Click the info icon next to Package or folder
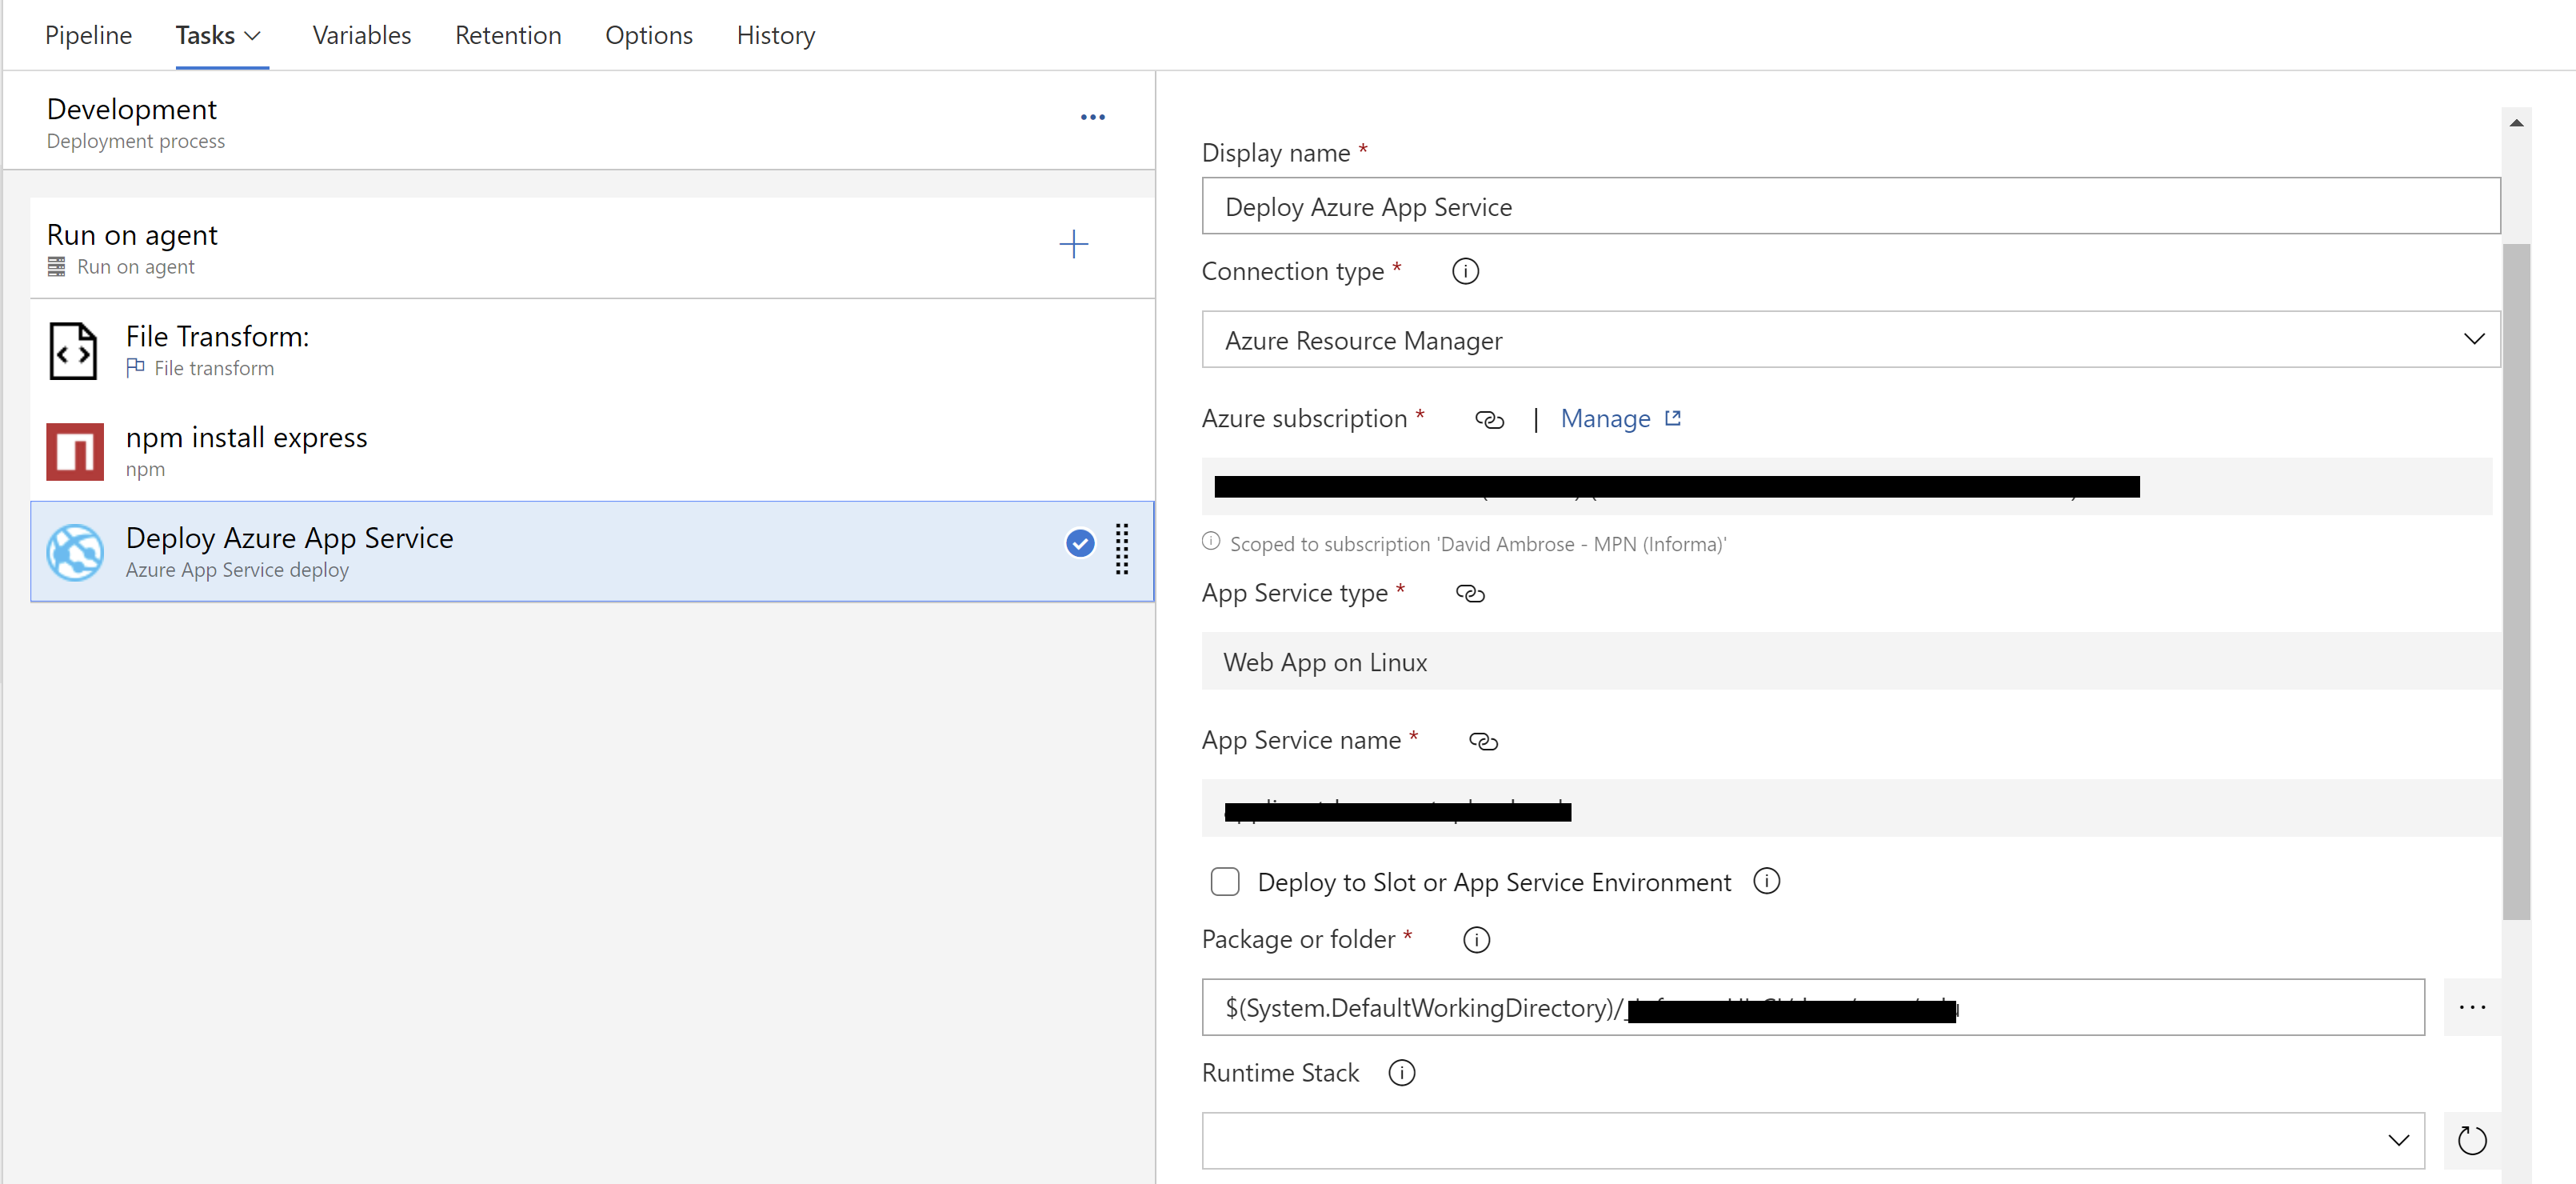This screenshot has height=1184, width=2576. (x=1476, y=939)
